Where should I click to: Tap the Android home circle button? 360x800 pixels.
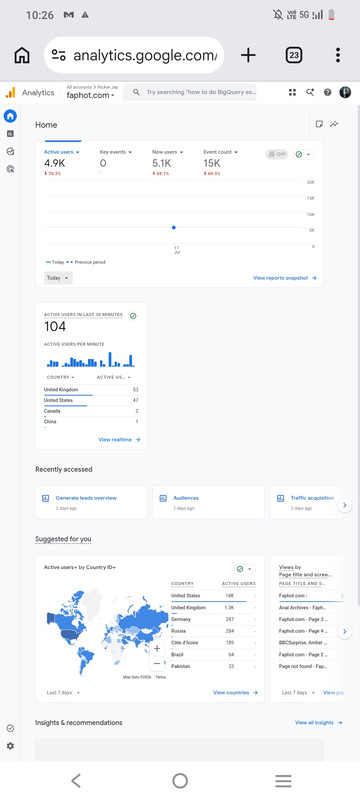180,781
